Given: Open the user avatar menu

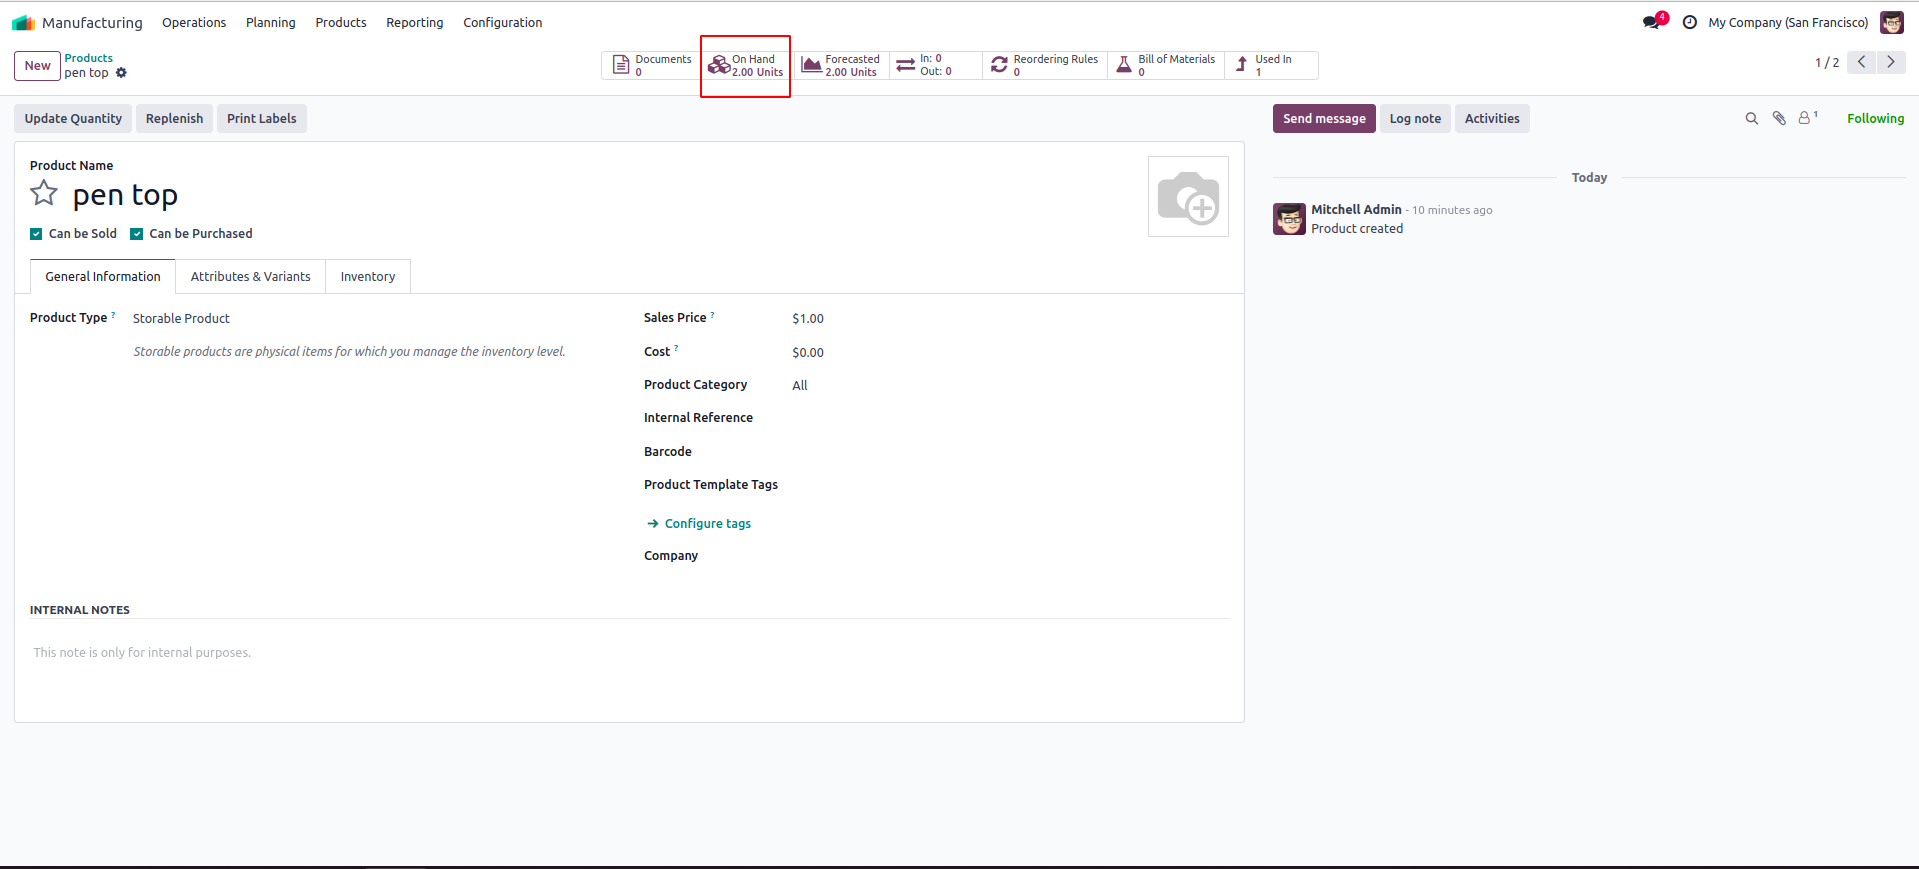Looking at the screenshot, I should click(x=1891, y=22).
